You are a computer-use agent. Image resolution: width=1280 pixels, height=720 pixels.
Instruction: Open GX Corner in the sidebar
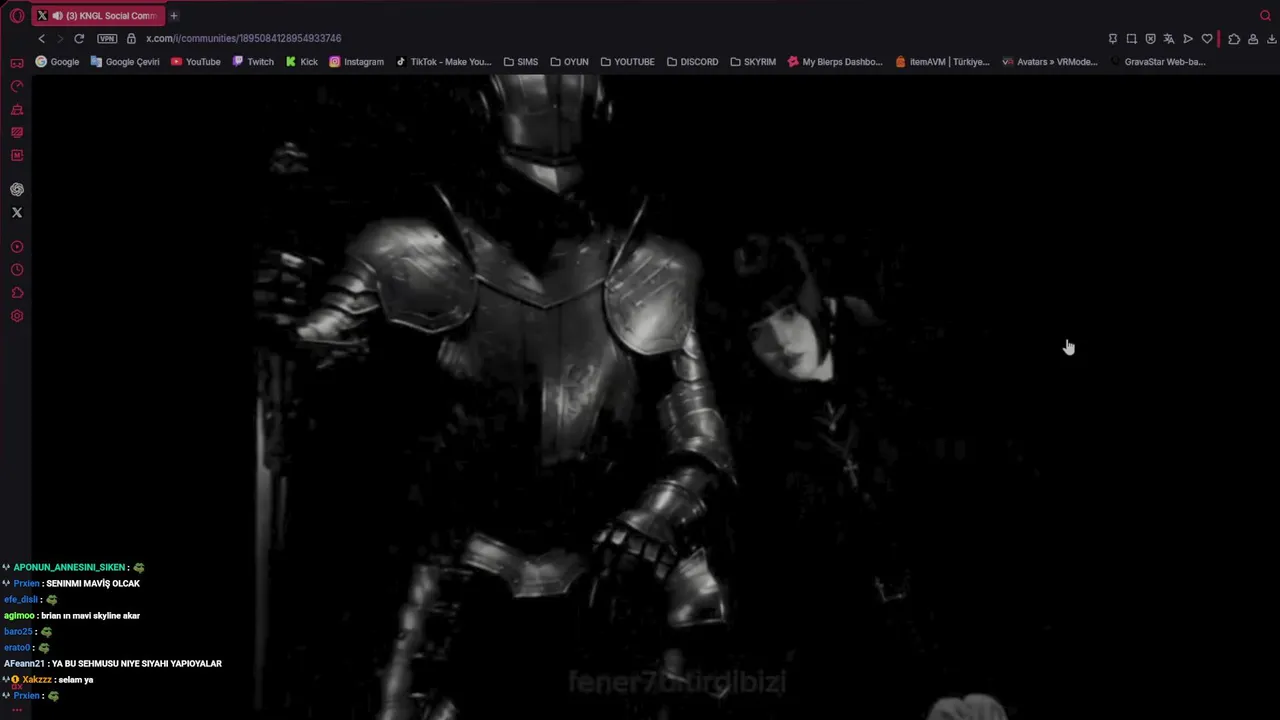pos(17,63)
